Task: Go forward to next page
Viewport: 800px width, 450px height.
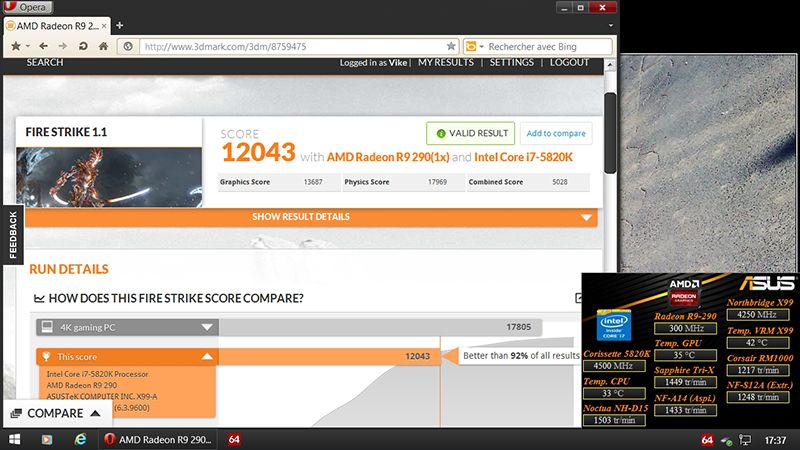Action: coord(62,46)
